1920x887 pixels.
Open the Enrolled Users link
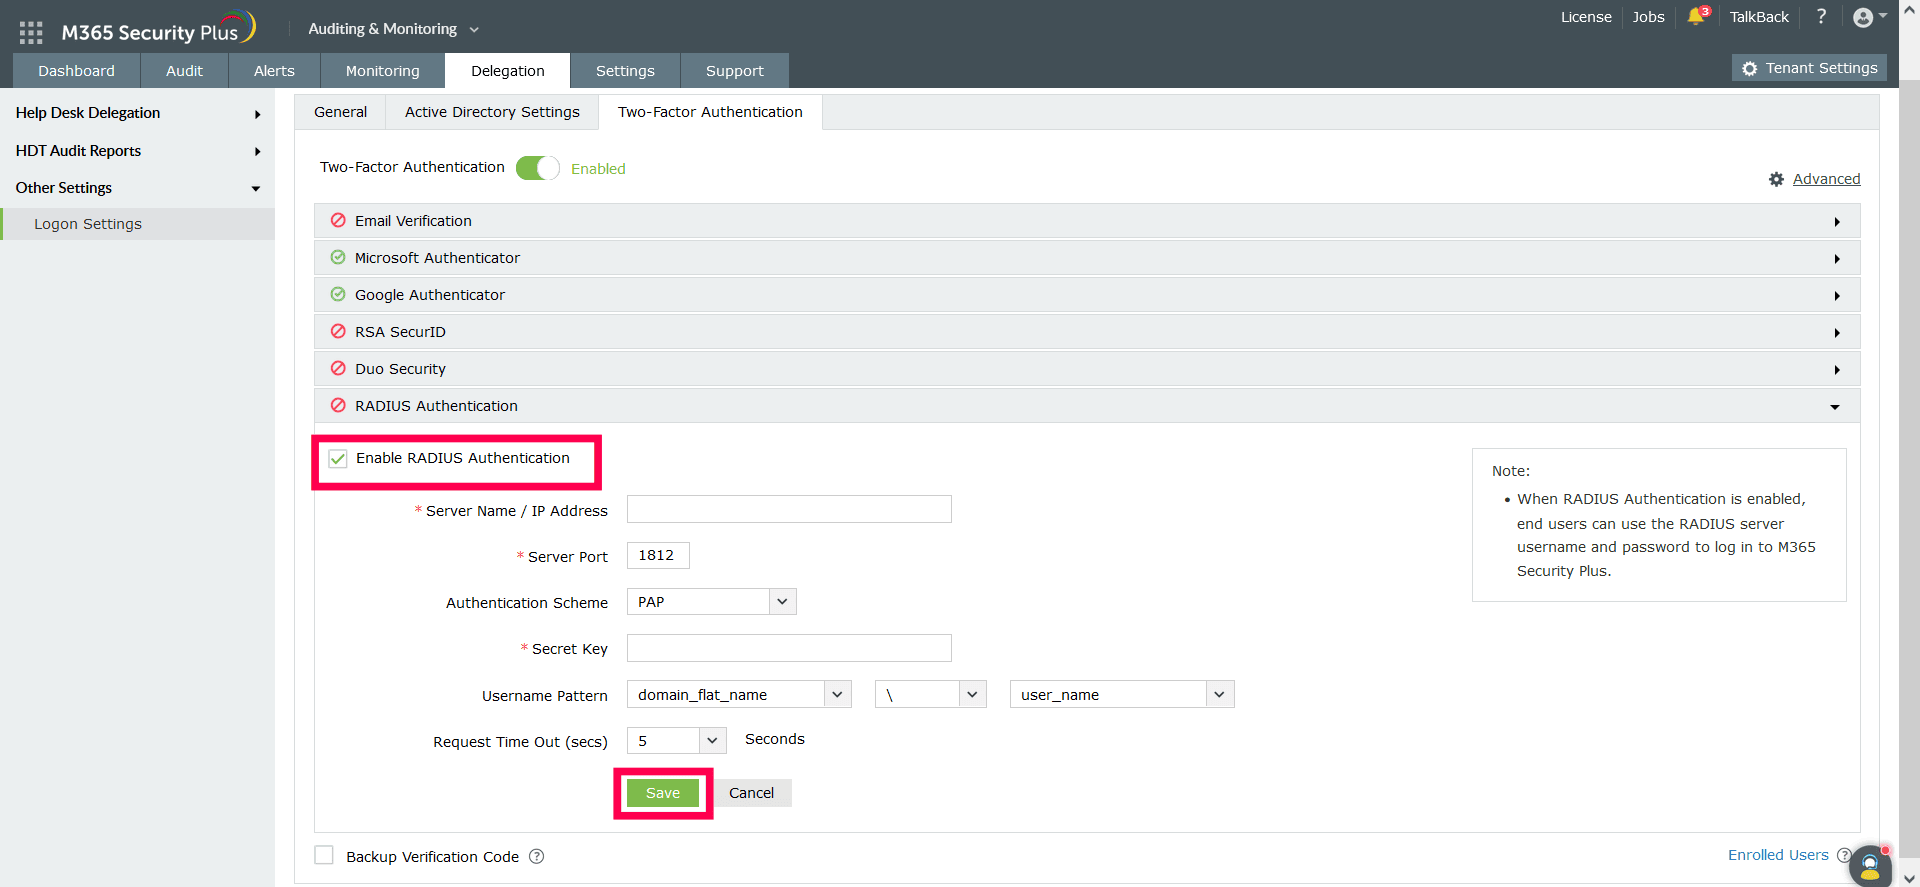pyautogui.click(x=1778, y=855)
